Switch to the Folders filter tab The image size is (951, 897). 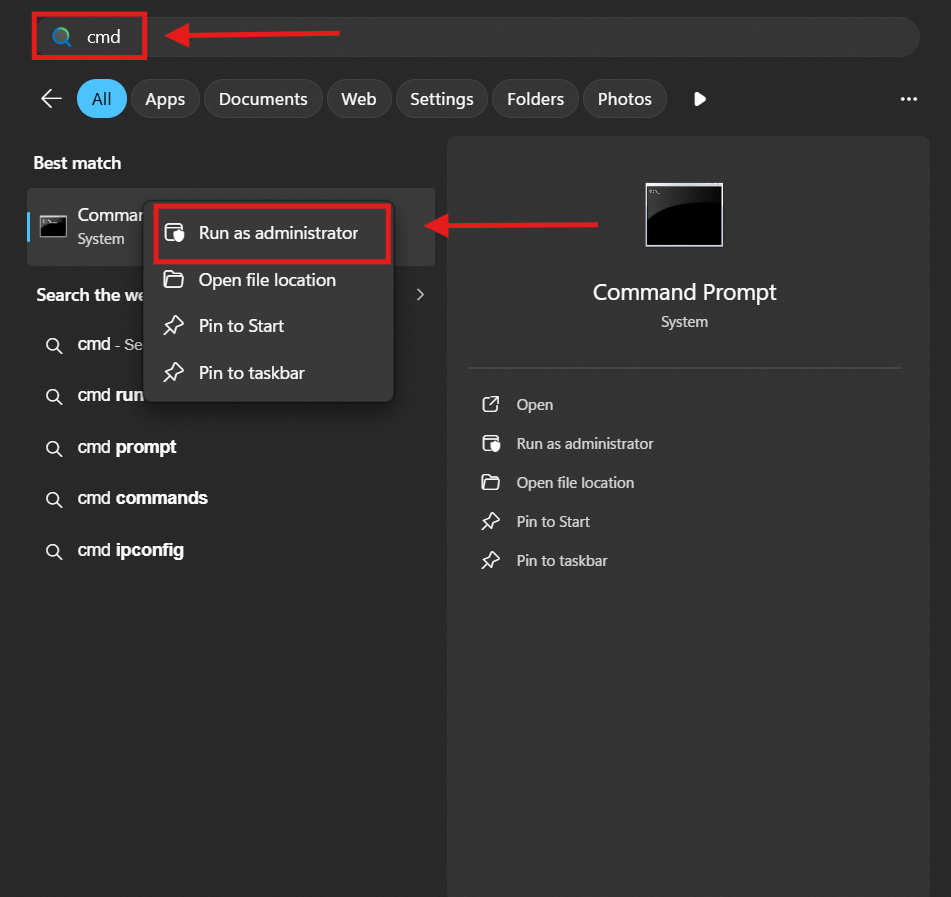click(x=535, y=99)
